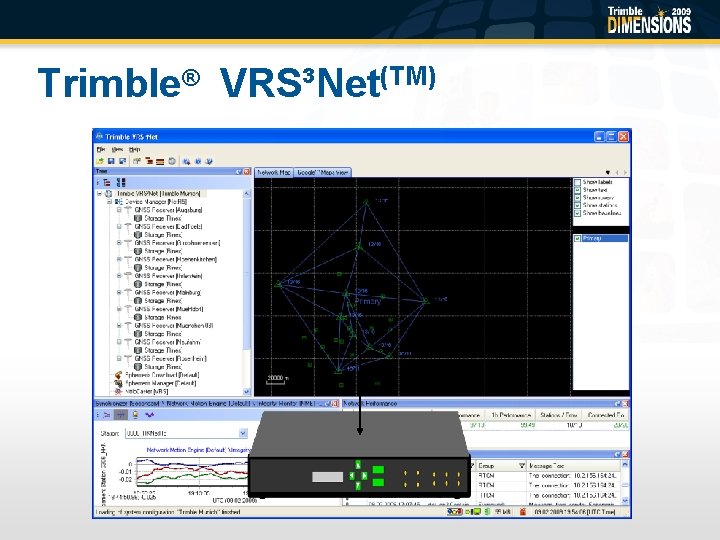Open the Help menu
The image size is (720, 540).
point(134,149)
